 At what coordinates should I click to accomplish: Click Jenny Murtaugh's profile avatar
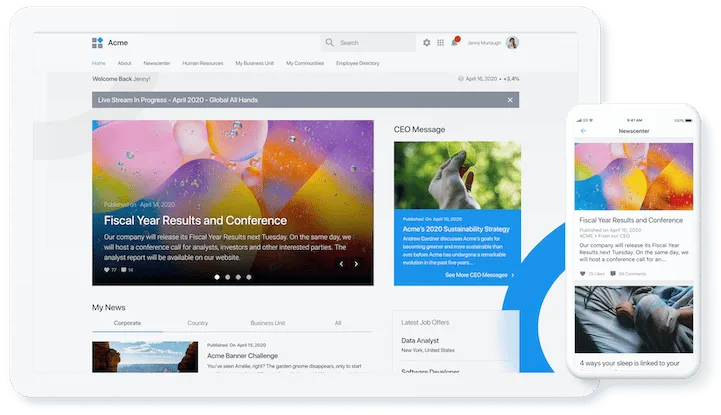pos(512,43)
